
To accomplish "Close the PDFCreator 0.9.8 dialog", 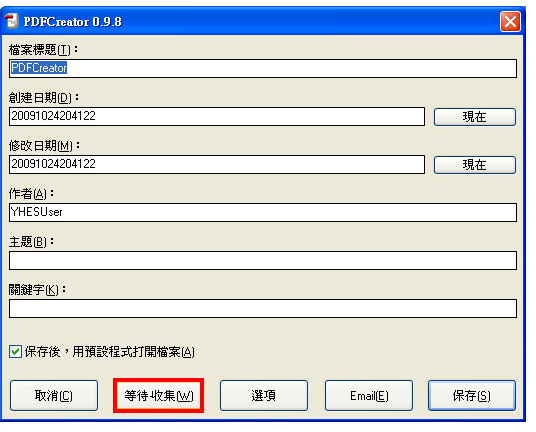I will [510, 22].
